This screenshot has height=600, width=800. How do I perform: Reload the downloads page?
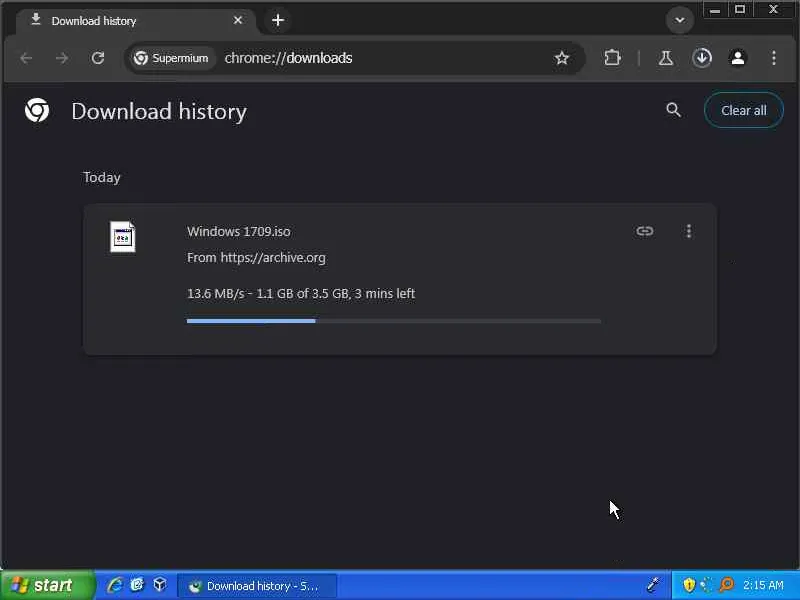pyautogui.click(x=98, y=58)
